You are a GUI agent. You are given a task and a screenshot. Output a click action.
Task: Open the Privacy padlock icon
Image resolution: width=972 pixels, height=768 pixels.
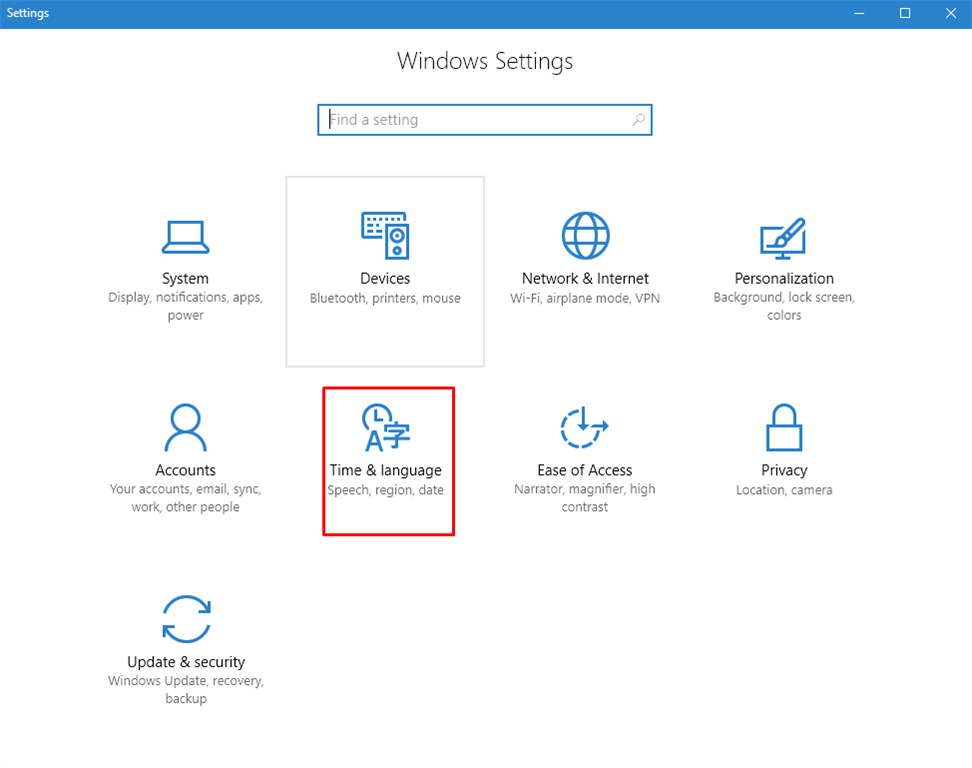784,427
